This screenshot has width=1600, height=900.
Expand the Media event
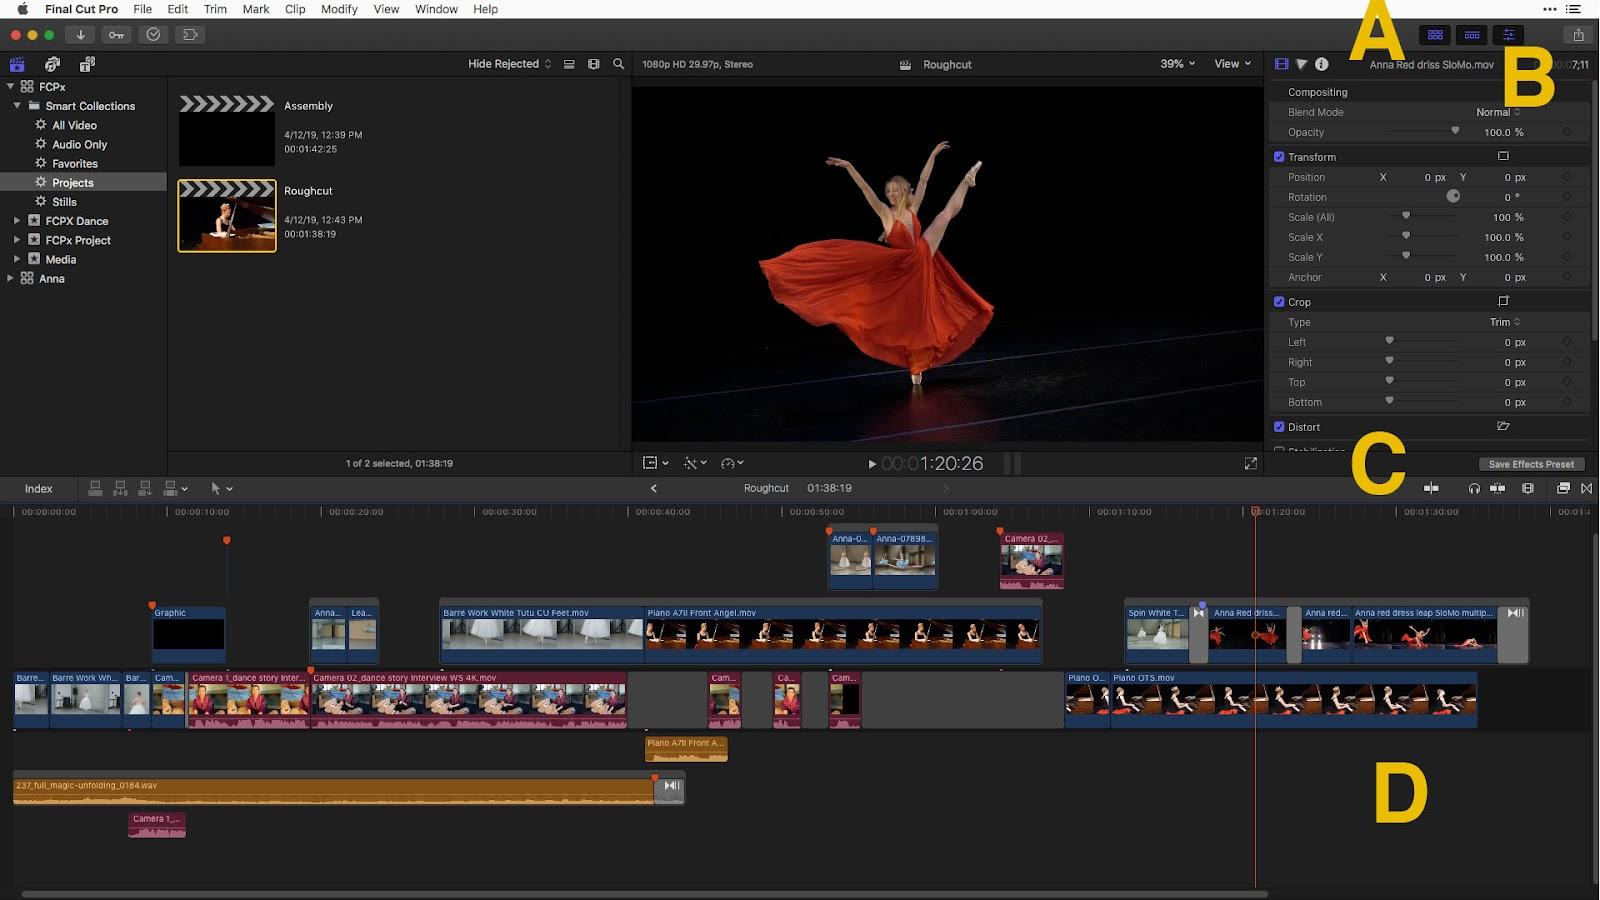[17, 258]
